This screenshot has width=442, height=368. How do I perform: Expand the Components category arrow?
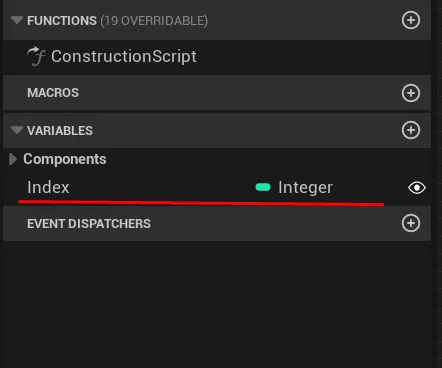(13, 159)
